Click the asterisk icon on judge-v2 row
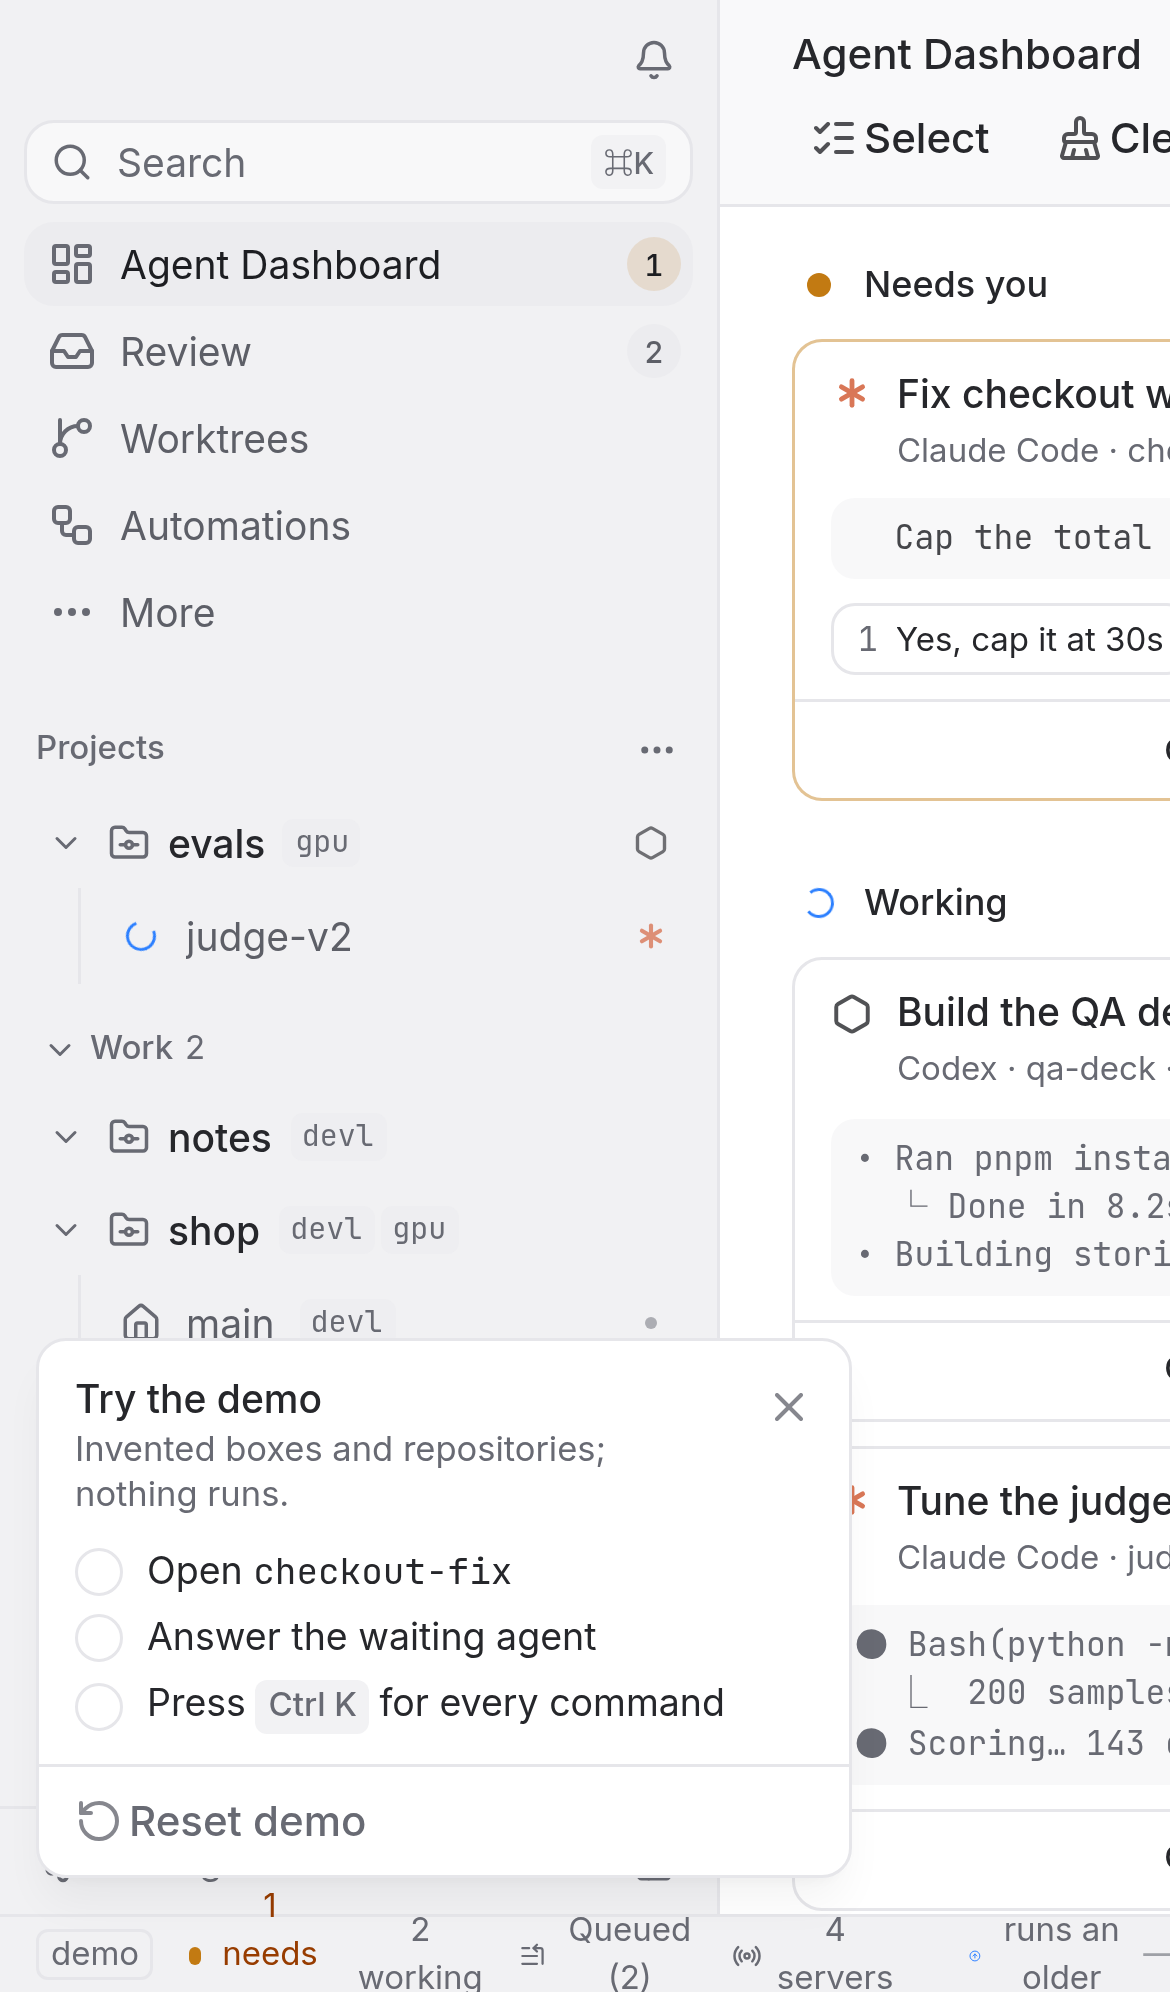Viewport: 1170px width, 1992px height. tap(651, 937)
